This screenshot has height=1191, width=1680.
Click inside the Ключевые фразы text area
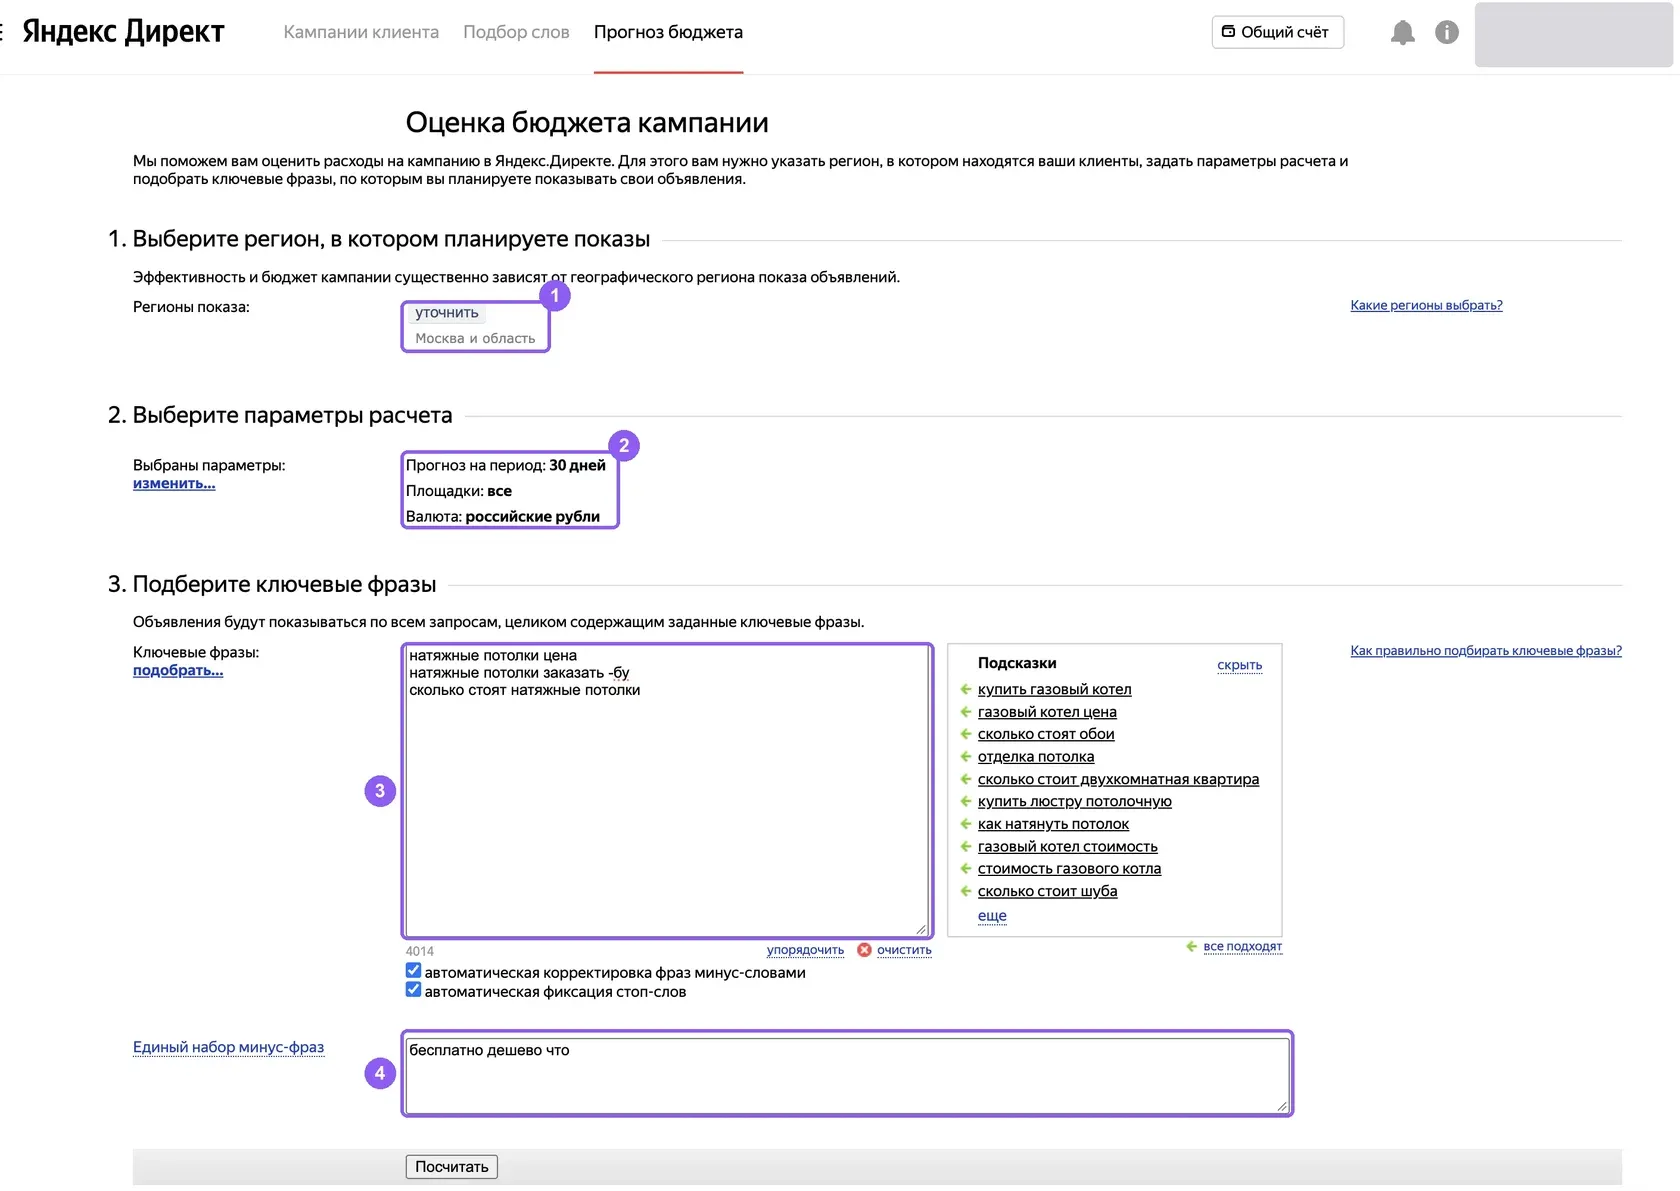coord(667,791)
